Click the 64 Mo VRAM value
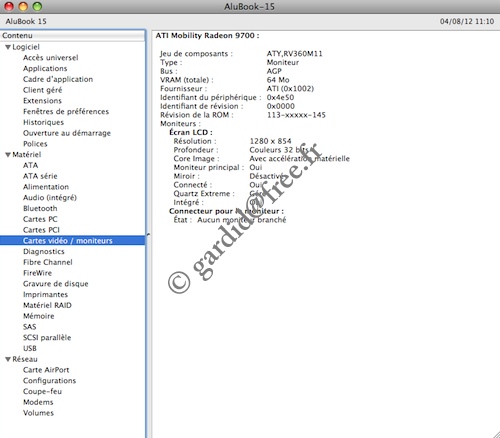This screenshot has height=438, width=500. [x=278, y=80]
